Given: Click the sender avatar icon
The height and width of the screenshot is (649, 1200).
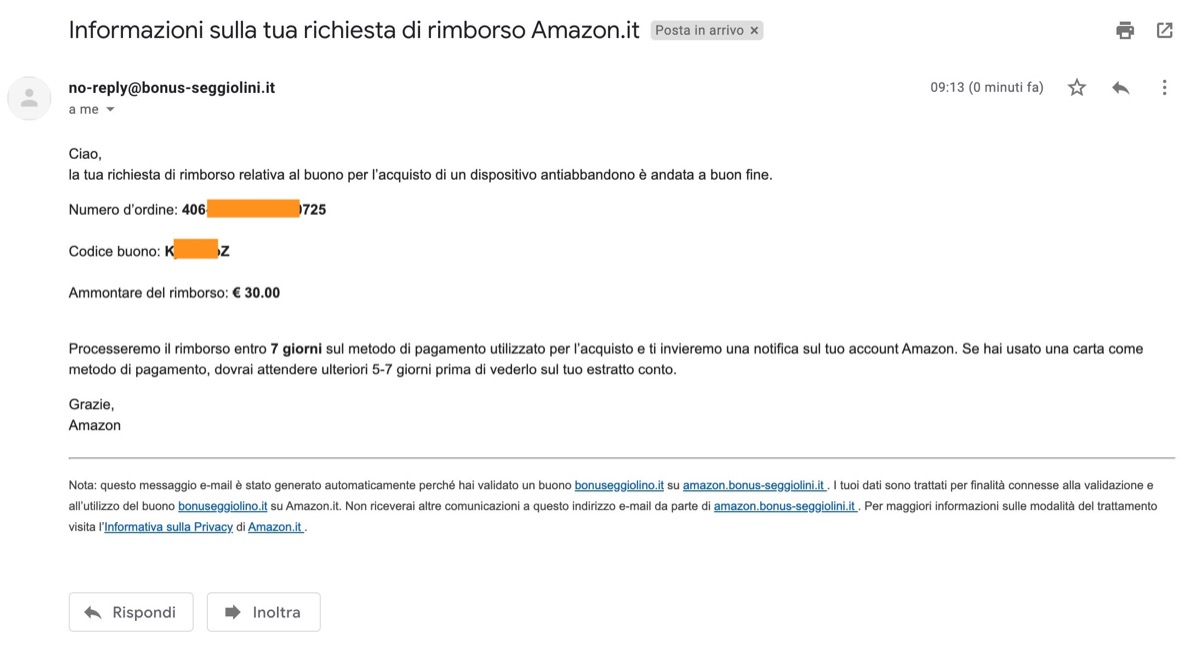Looking at the screenshot, I should 29,98.
